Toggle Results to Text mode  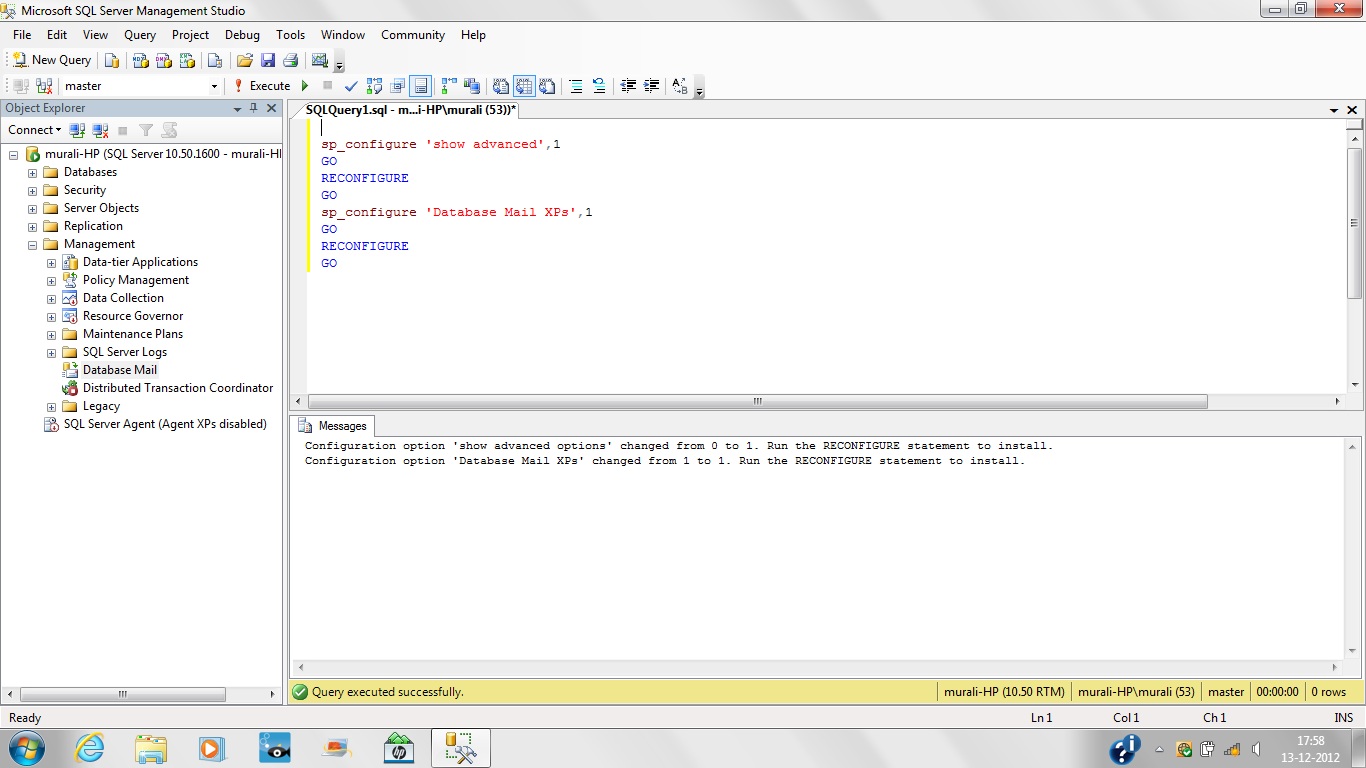tap(501, 86)
